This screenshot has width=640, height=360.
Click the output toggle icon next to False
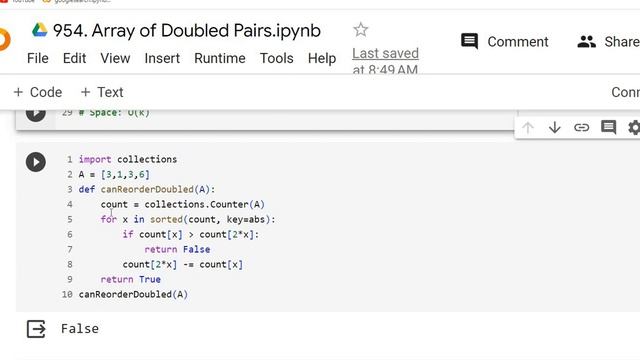click(x=36, y=329)
